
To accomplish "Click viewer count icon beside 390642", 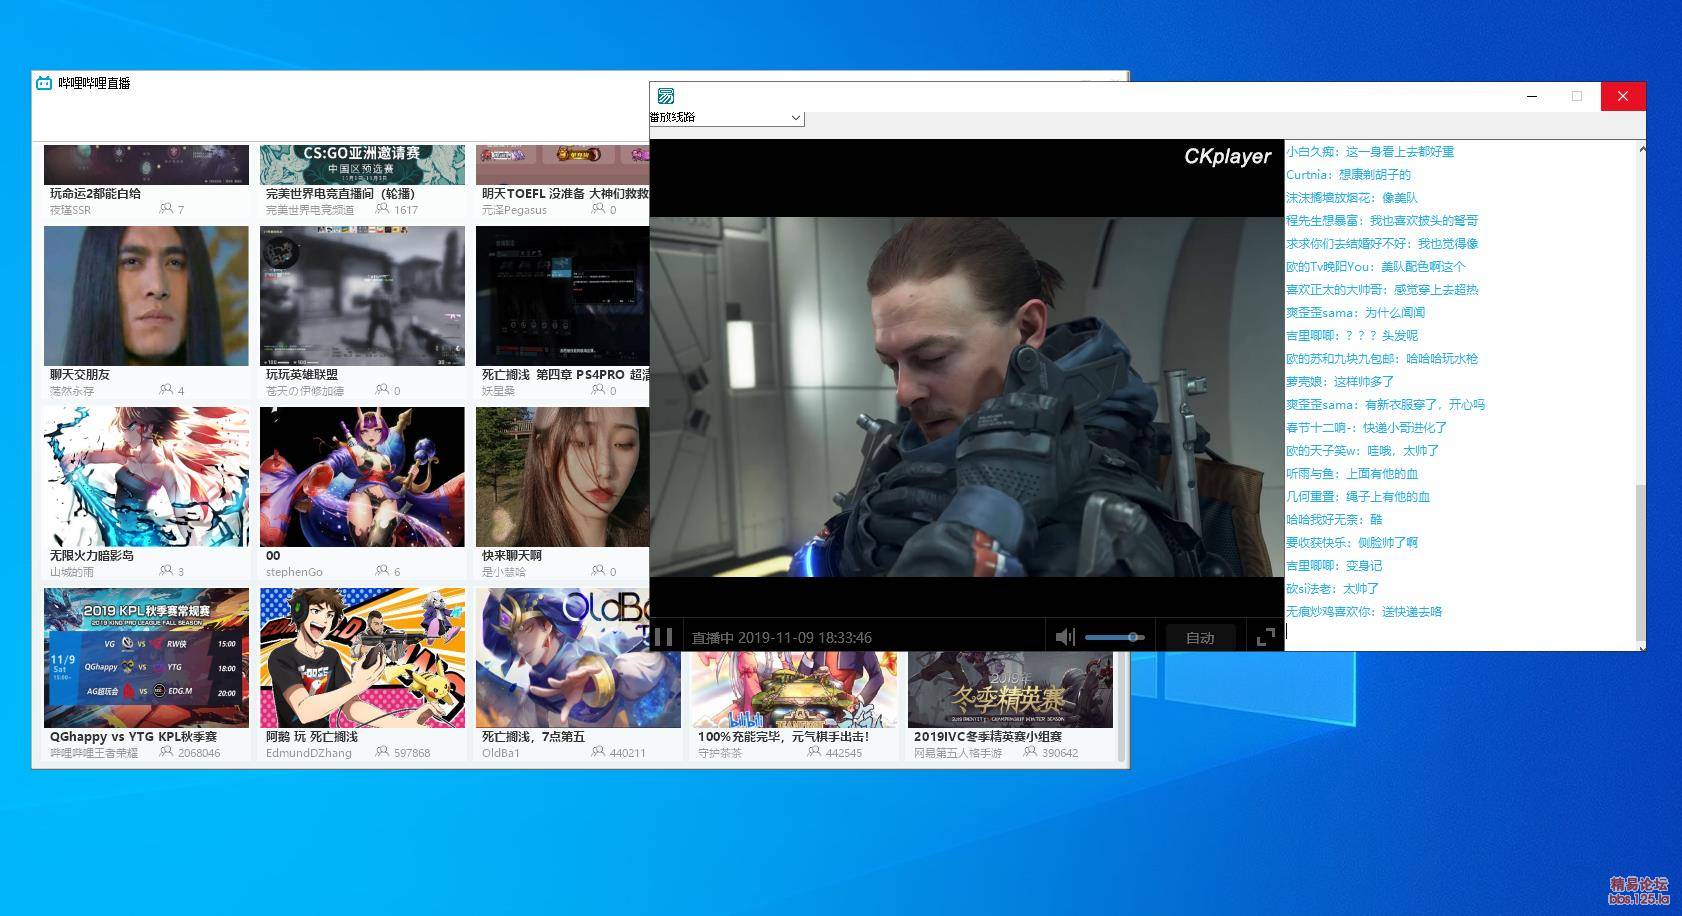I will point(1030,752).
